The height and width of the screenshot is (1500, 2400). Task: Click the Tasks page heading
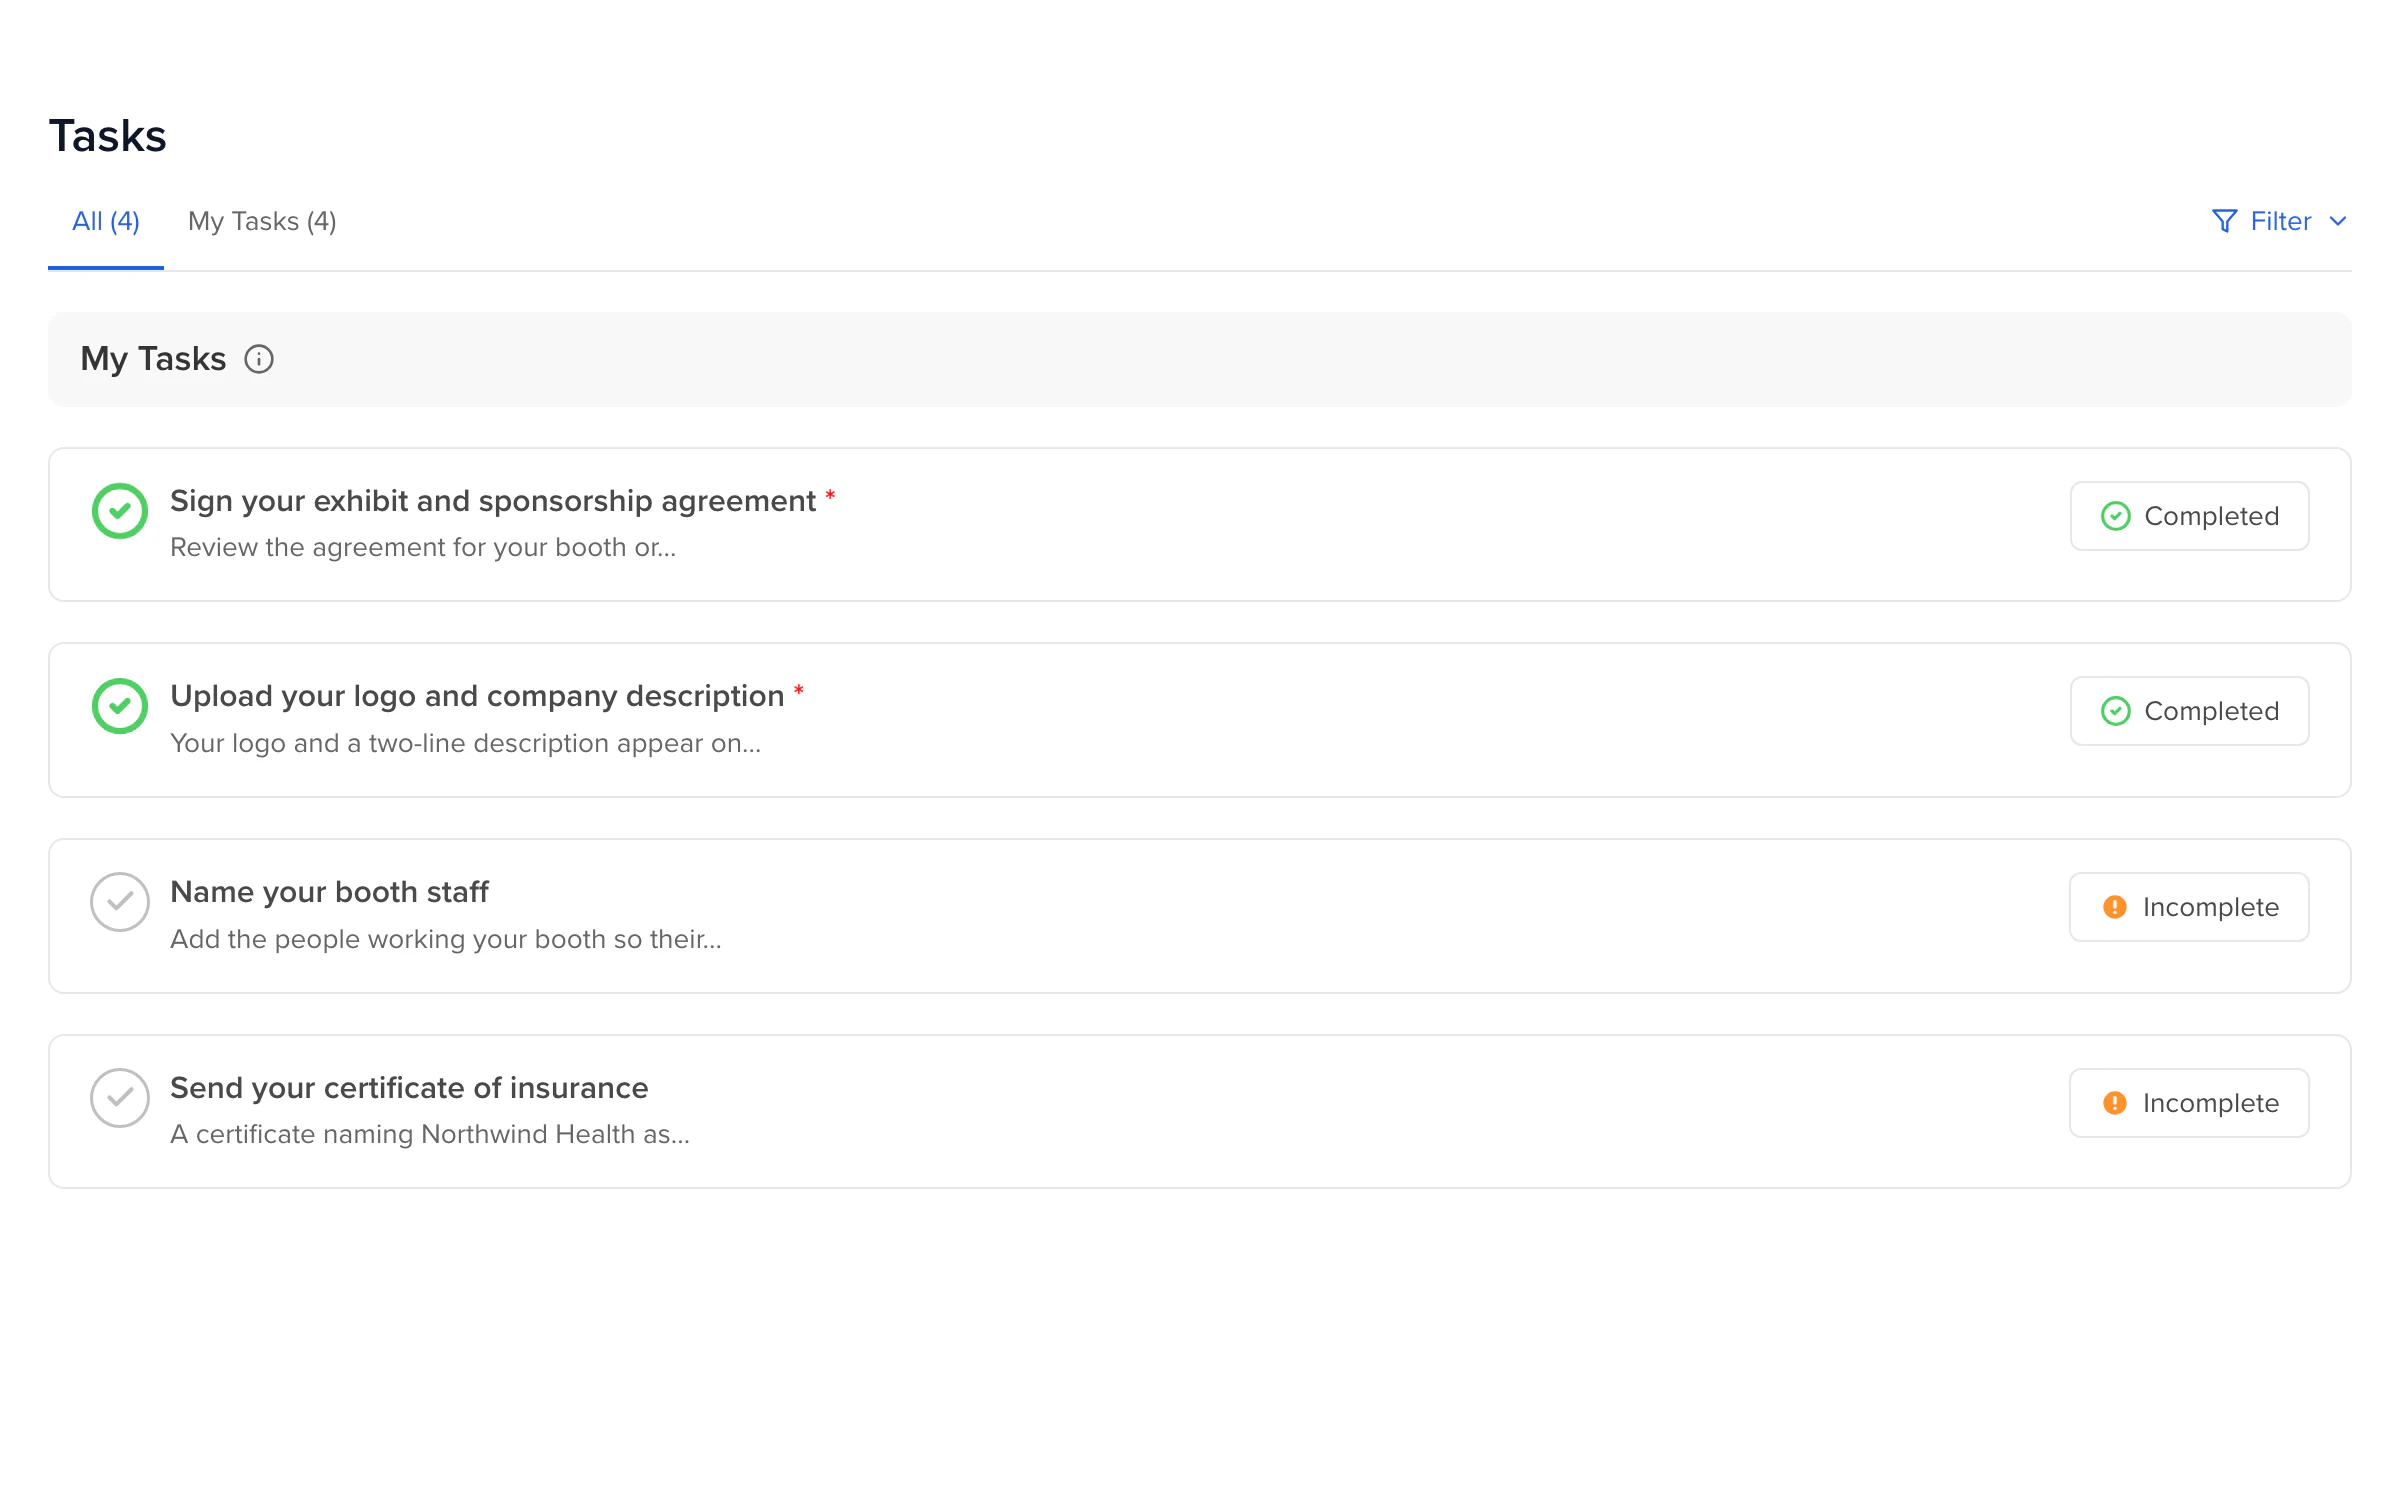point(108,136)
